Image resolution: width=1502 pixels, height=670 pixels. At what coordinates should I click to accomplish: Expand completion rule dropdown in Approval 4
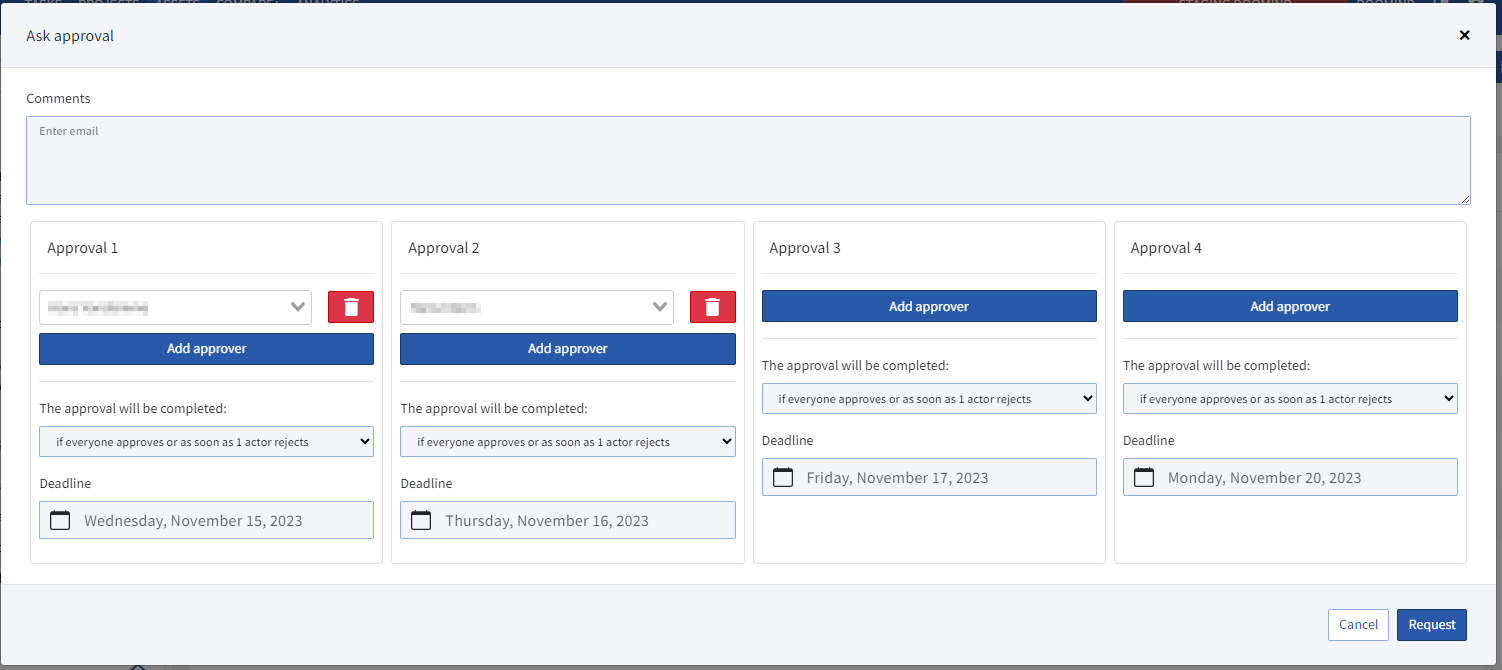[x=1290, y=399]
